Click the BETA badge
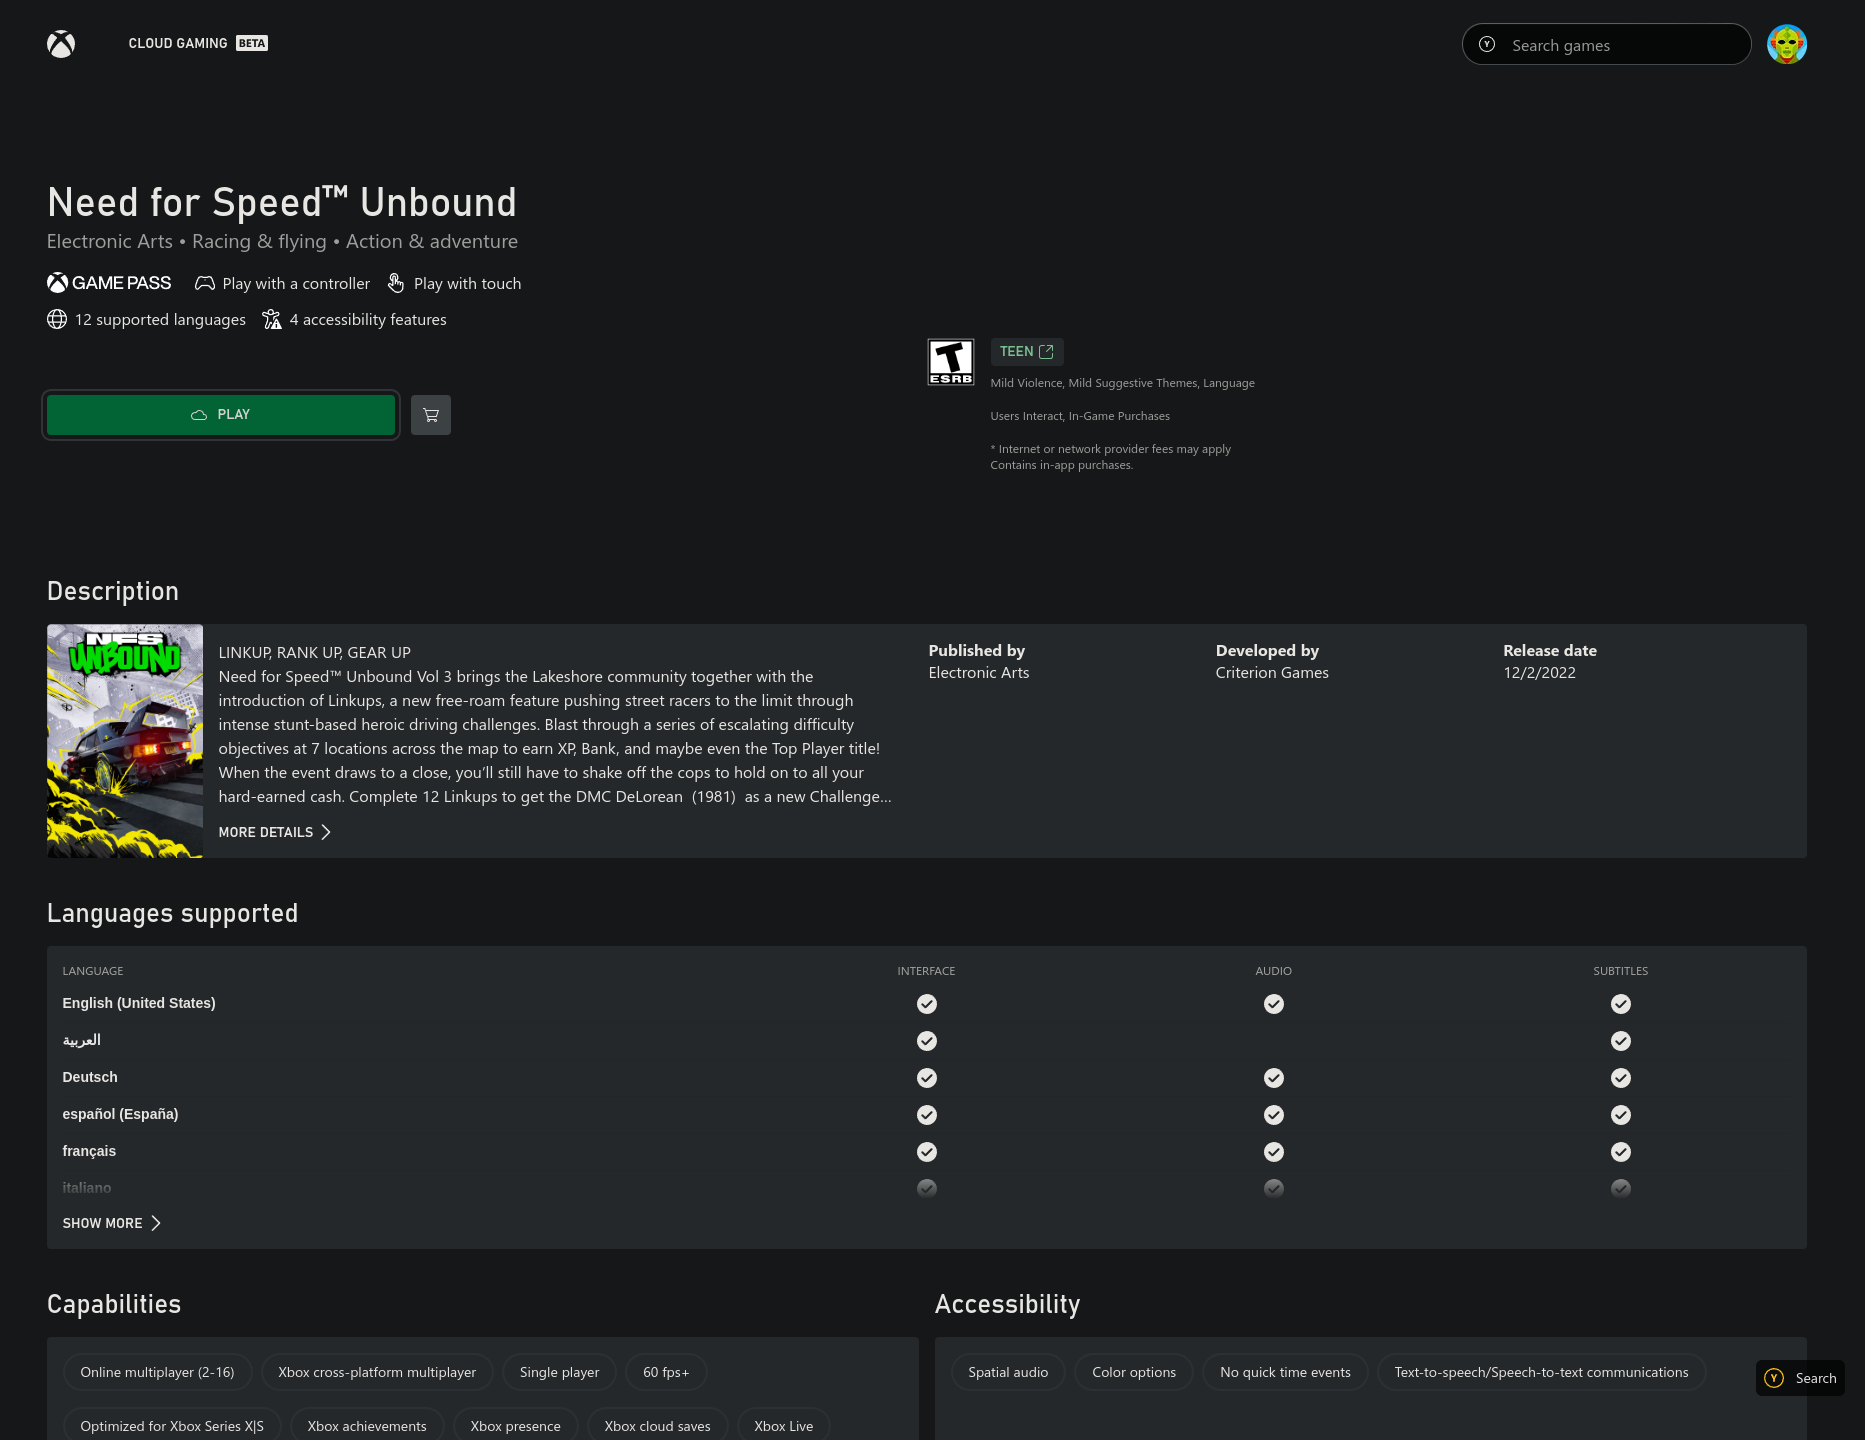The width and height of the screenshot is (1865, 1440). [252, 43]
